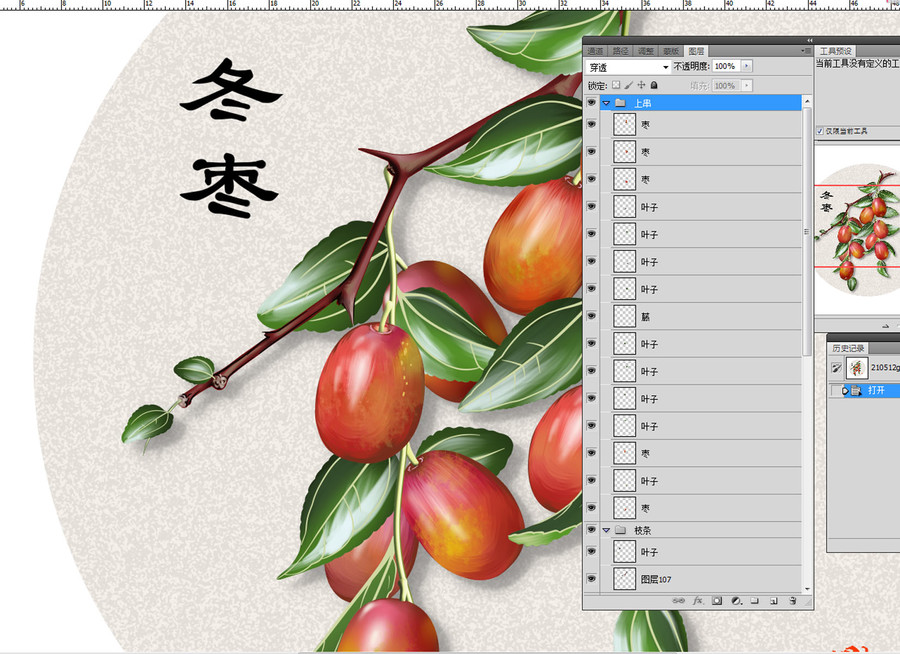The width and height of the screenshot is (900, 654).
Task: Delete layer with trash icon
Action: pos(793,601)
